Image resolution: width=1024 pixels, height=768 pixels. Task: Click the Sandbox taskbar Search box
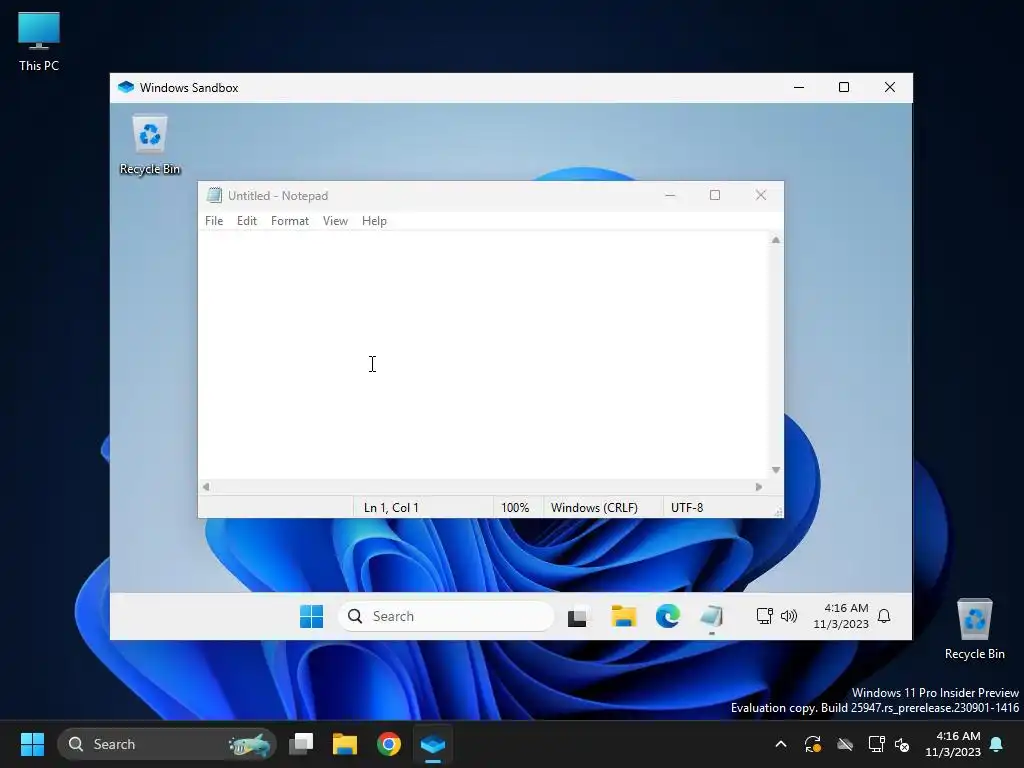coord(446,616)
